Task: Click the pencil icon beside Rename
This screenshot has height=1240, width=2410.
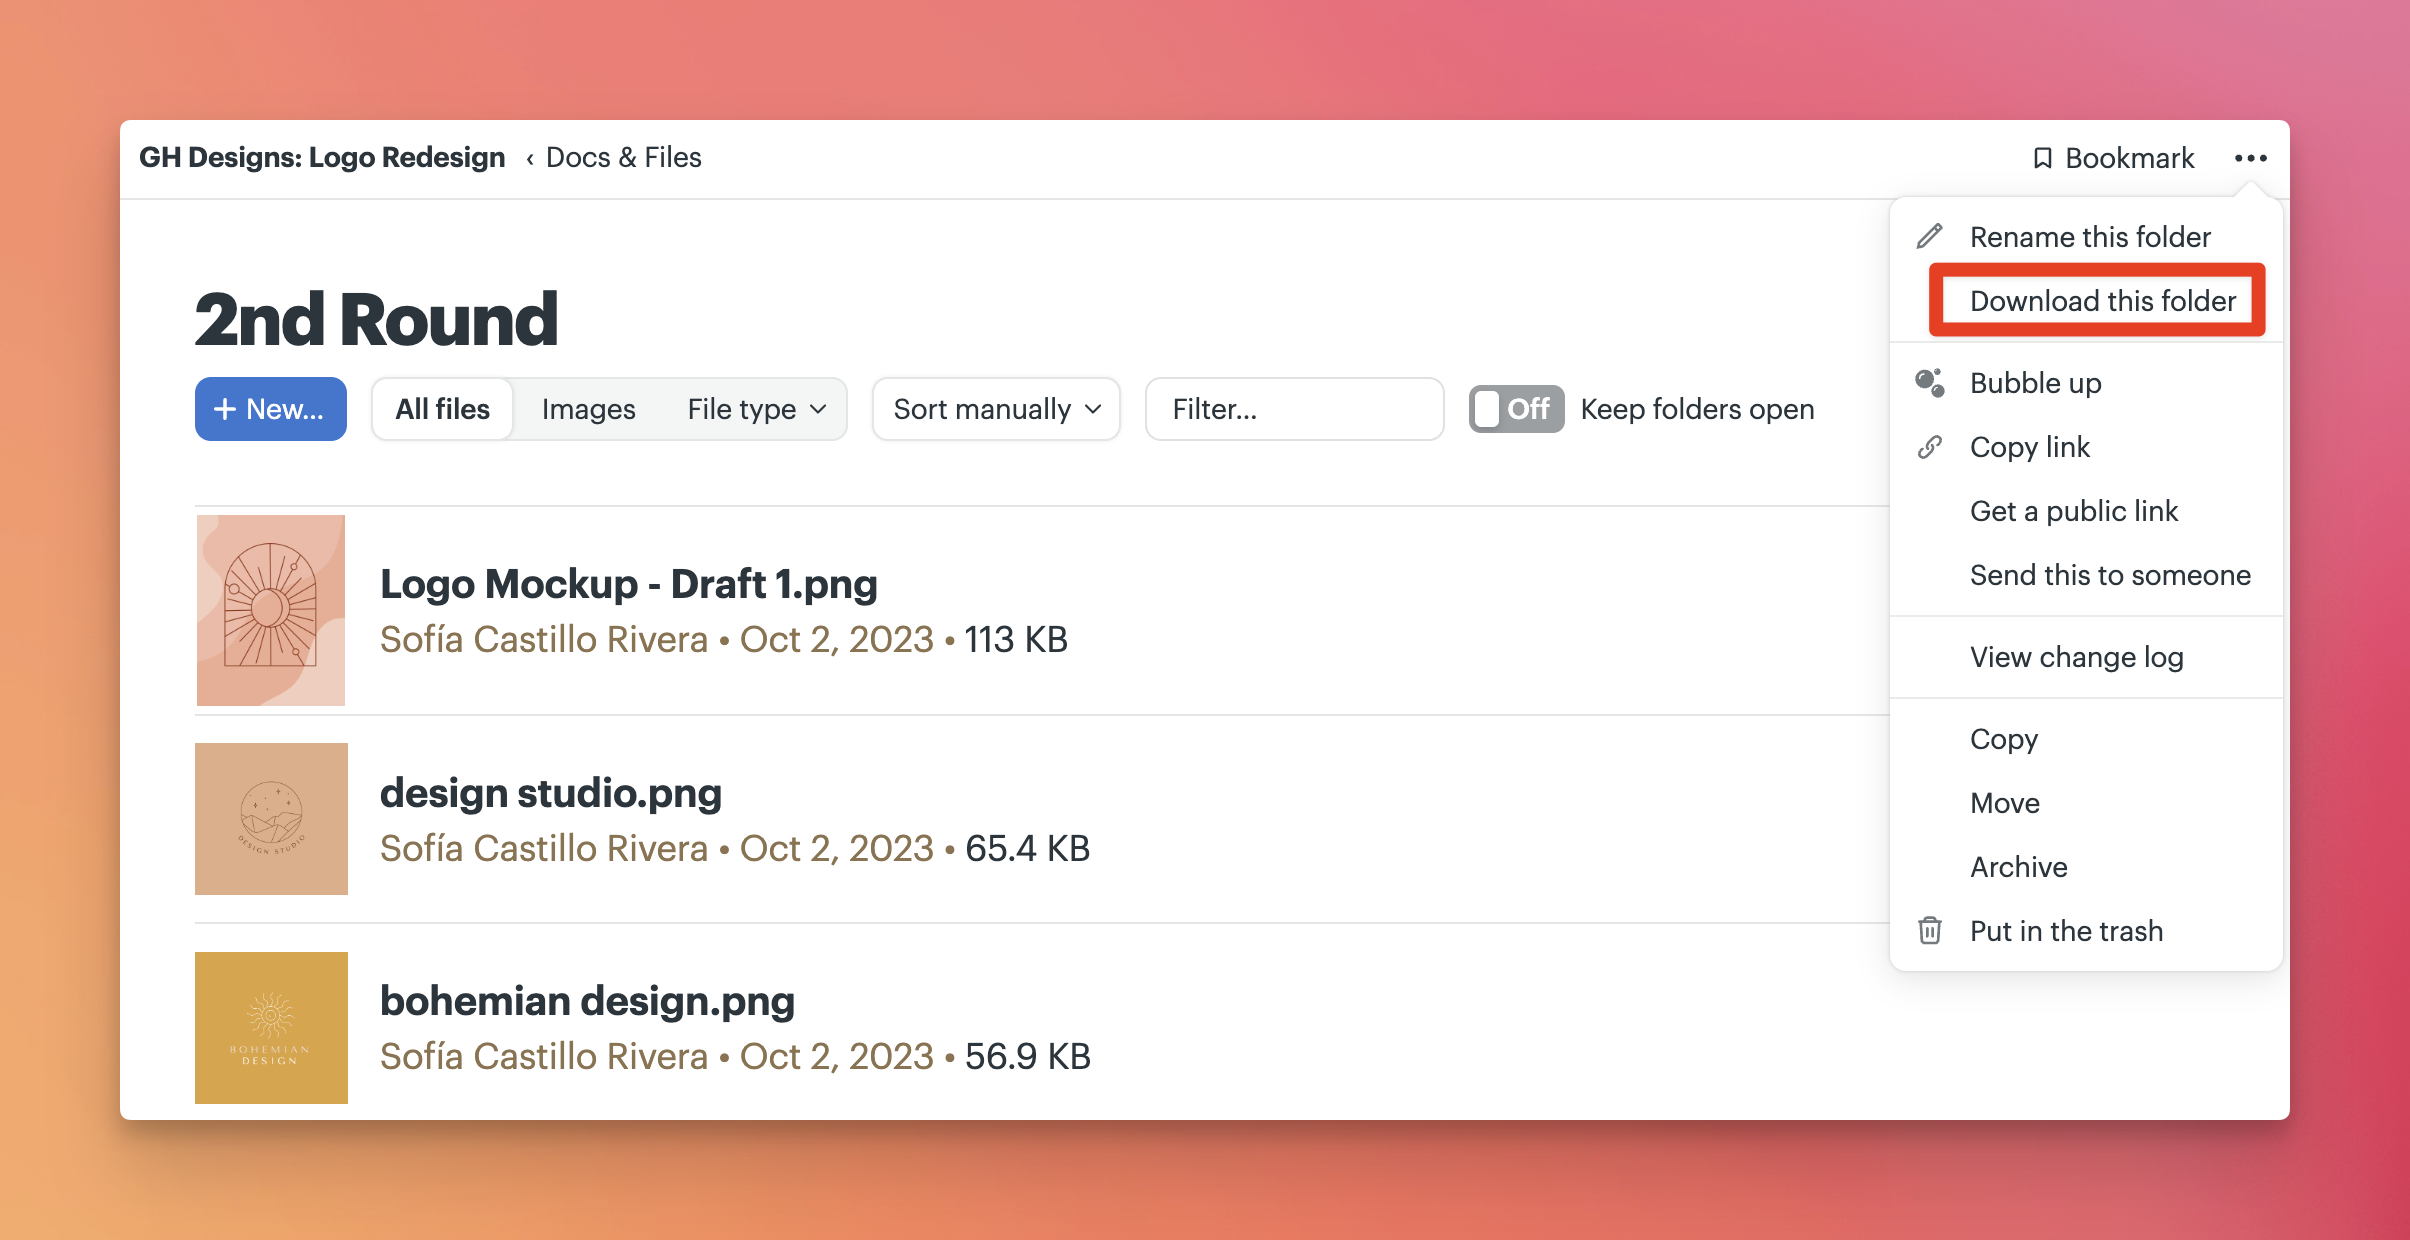Action: pyautogui.click(x=1929, y=236)
